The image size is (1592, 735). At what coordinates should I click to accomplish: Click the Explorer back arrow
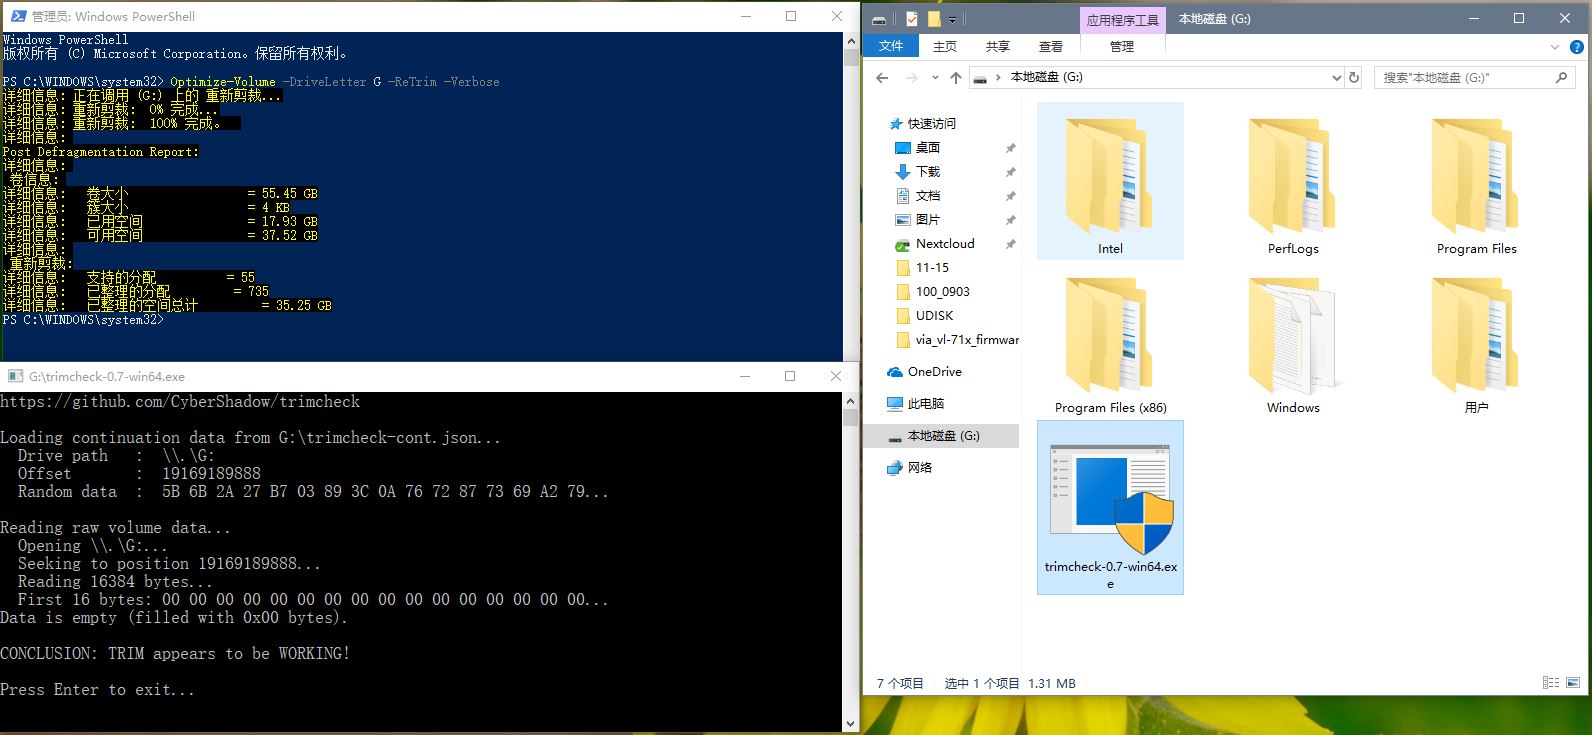pos(881,77)
